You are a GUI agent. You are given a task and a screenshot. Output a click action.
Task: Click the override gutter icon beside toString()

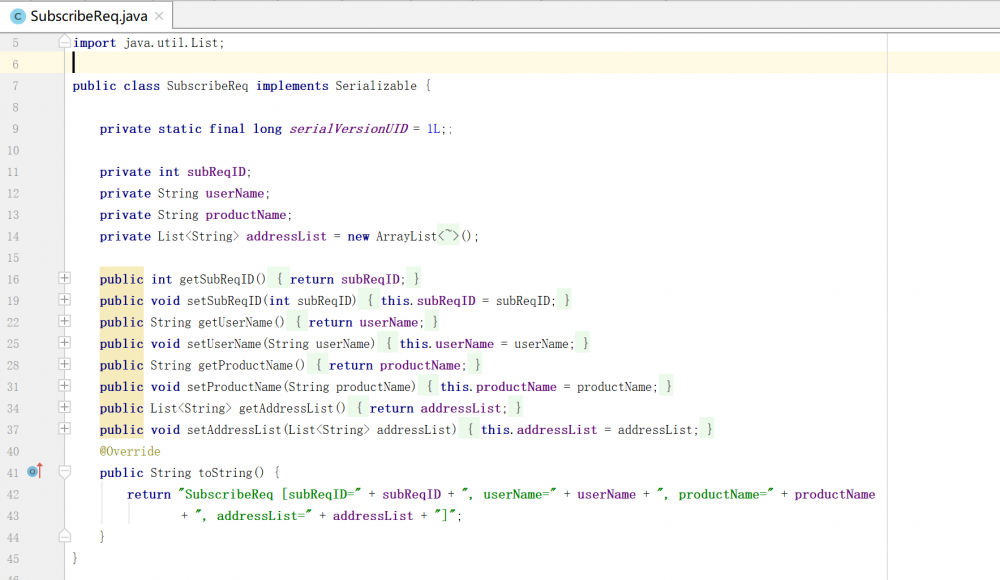35,472
